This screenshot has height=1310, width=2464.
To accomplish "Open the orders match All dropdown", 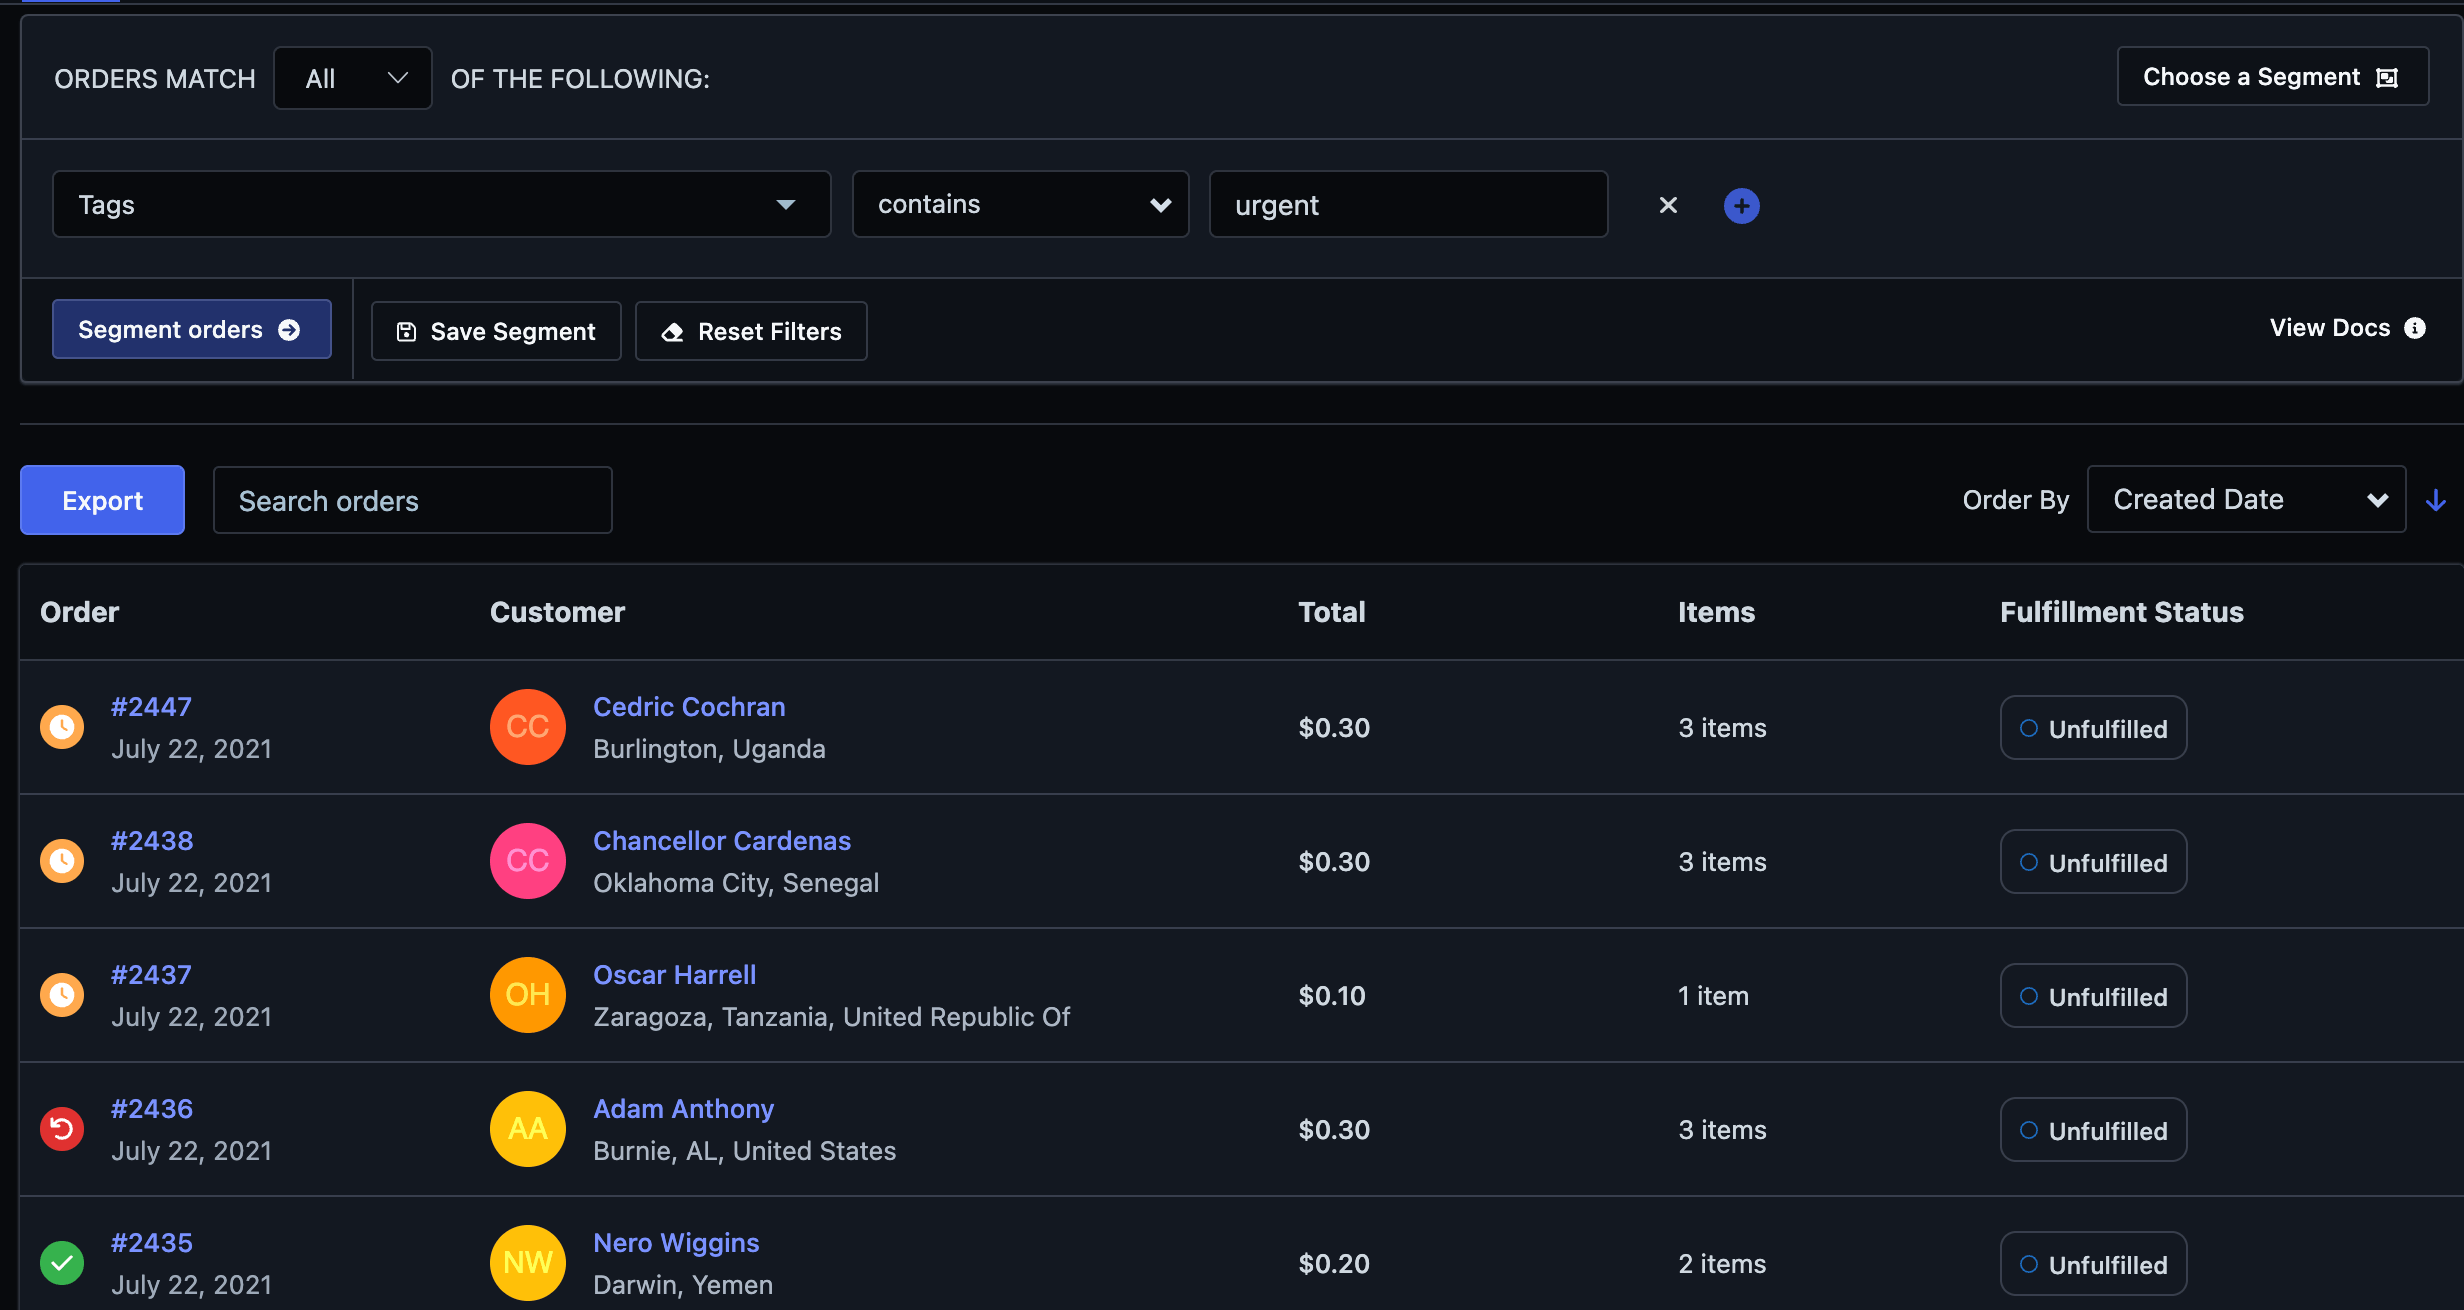I will (x=352, y=78).
